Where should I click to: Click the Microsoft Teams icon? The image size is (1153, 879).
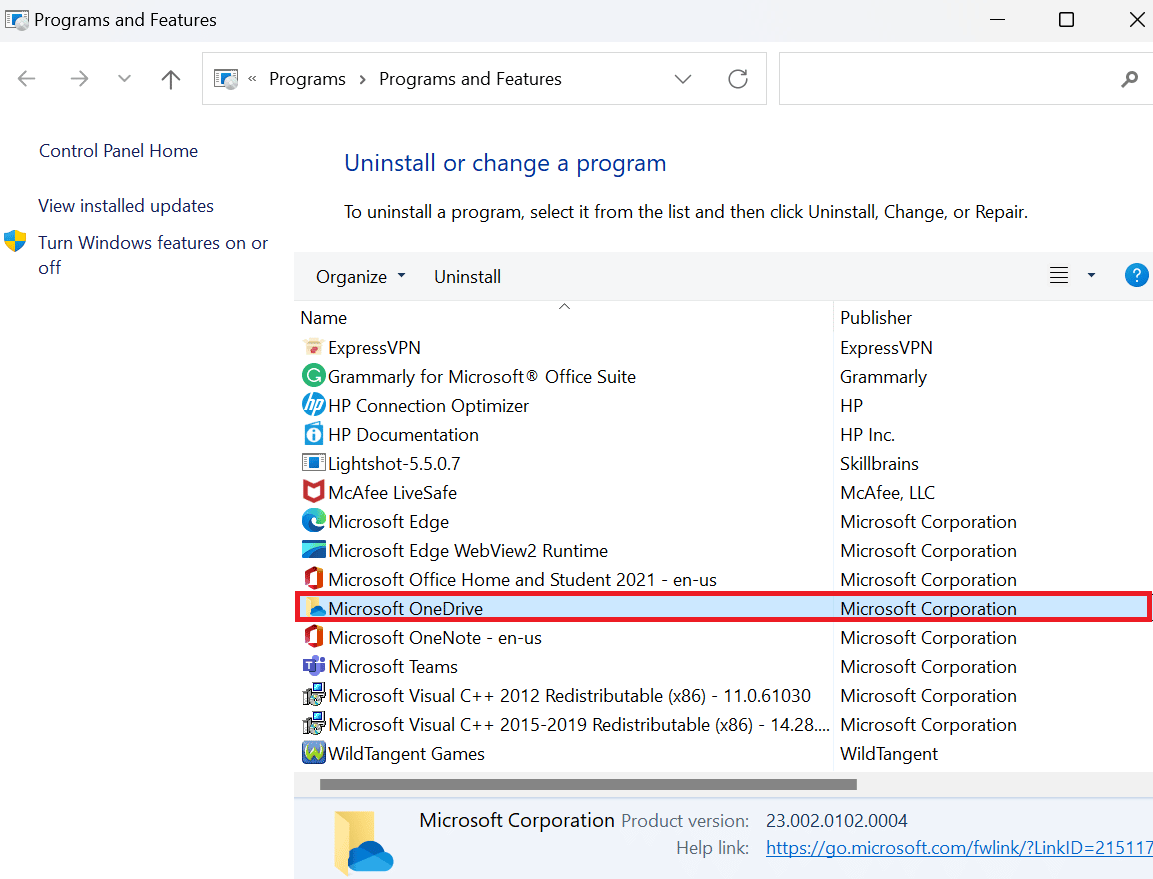[x=313, y=666]
